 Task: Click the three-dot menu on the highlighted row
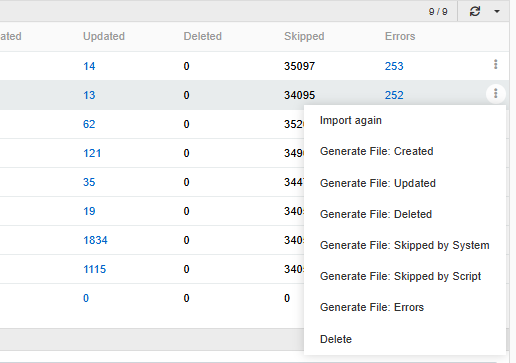pos(496,93)
